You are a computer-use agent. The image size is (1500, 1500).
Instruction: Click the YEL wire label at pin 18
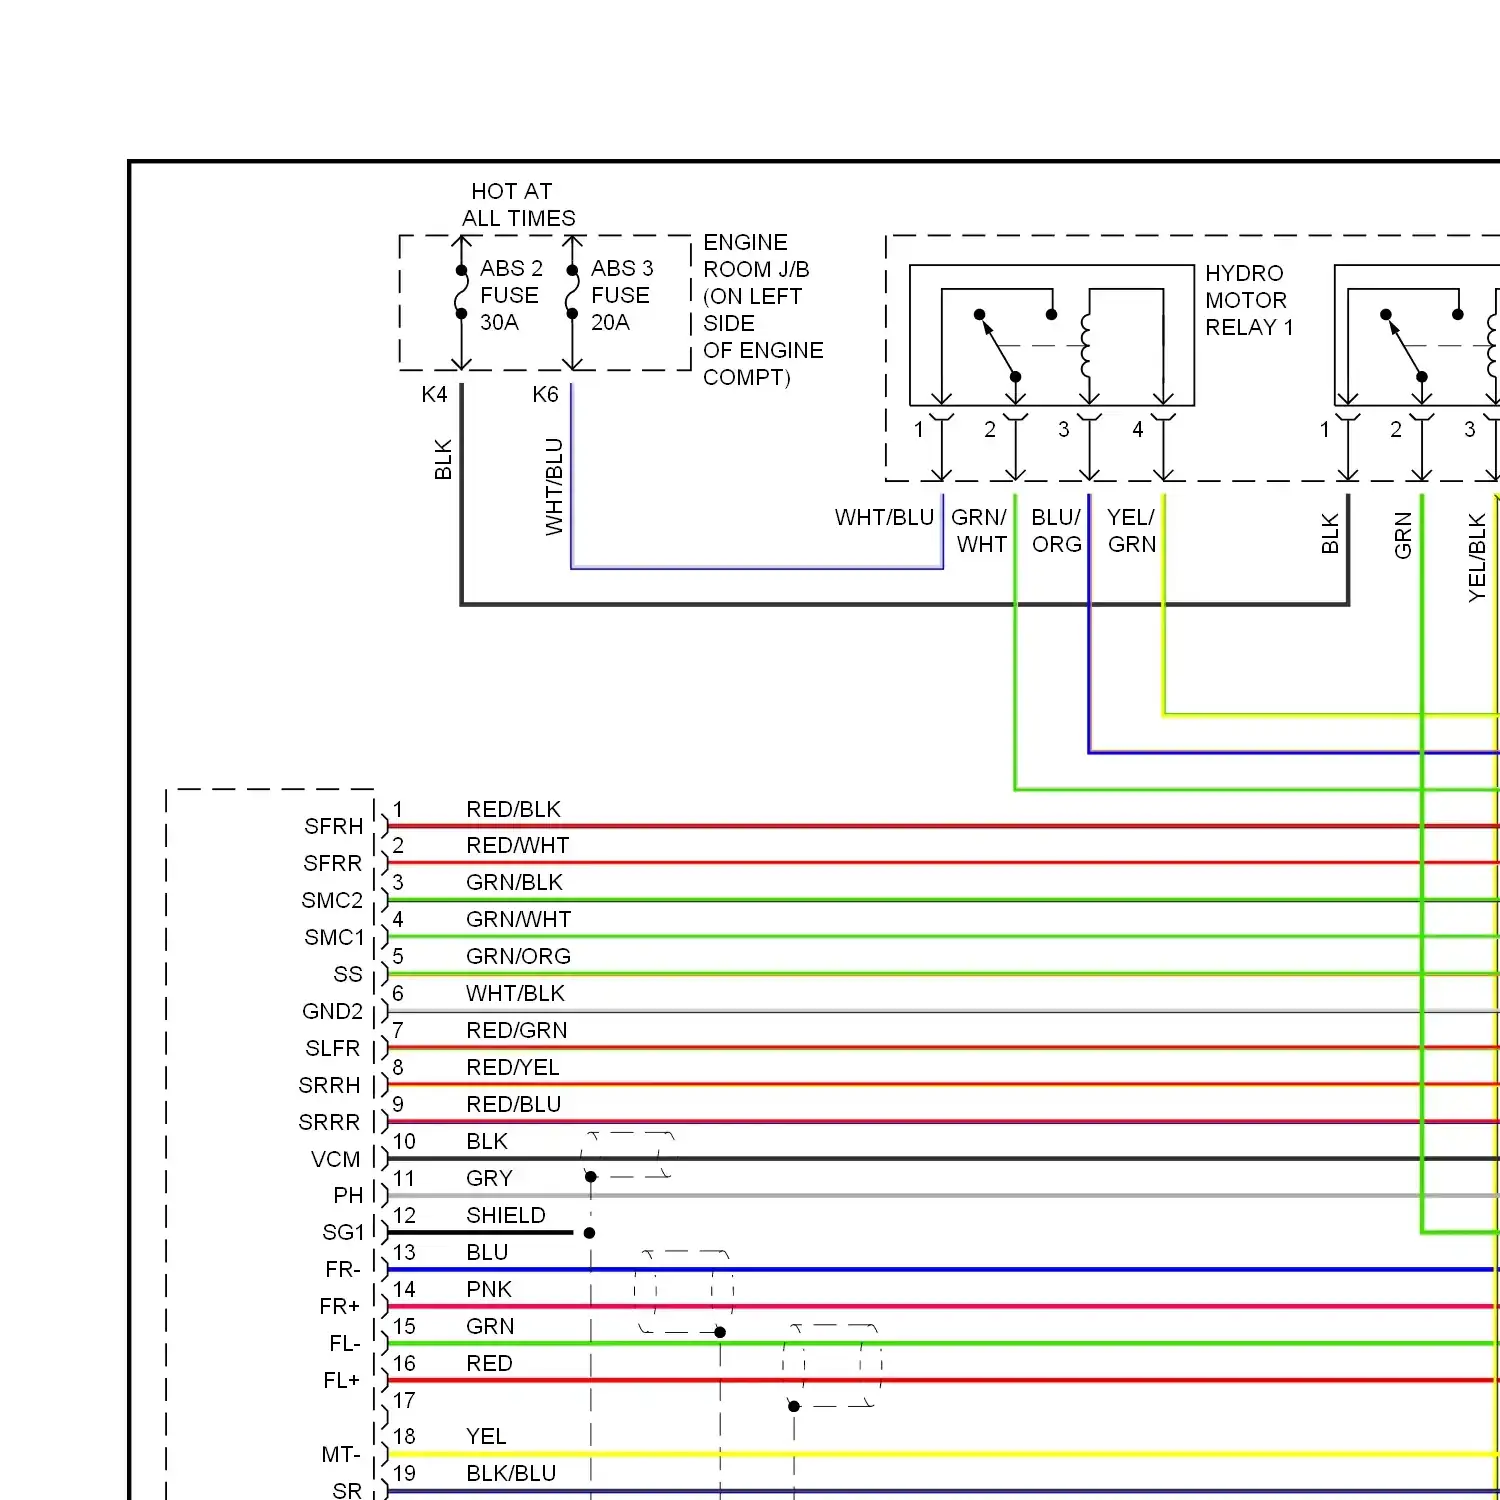pos(486,1436)
